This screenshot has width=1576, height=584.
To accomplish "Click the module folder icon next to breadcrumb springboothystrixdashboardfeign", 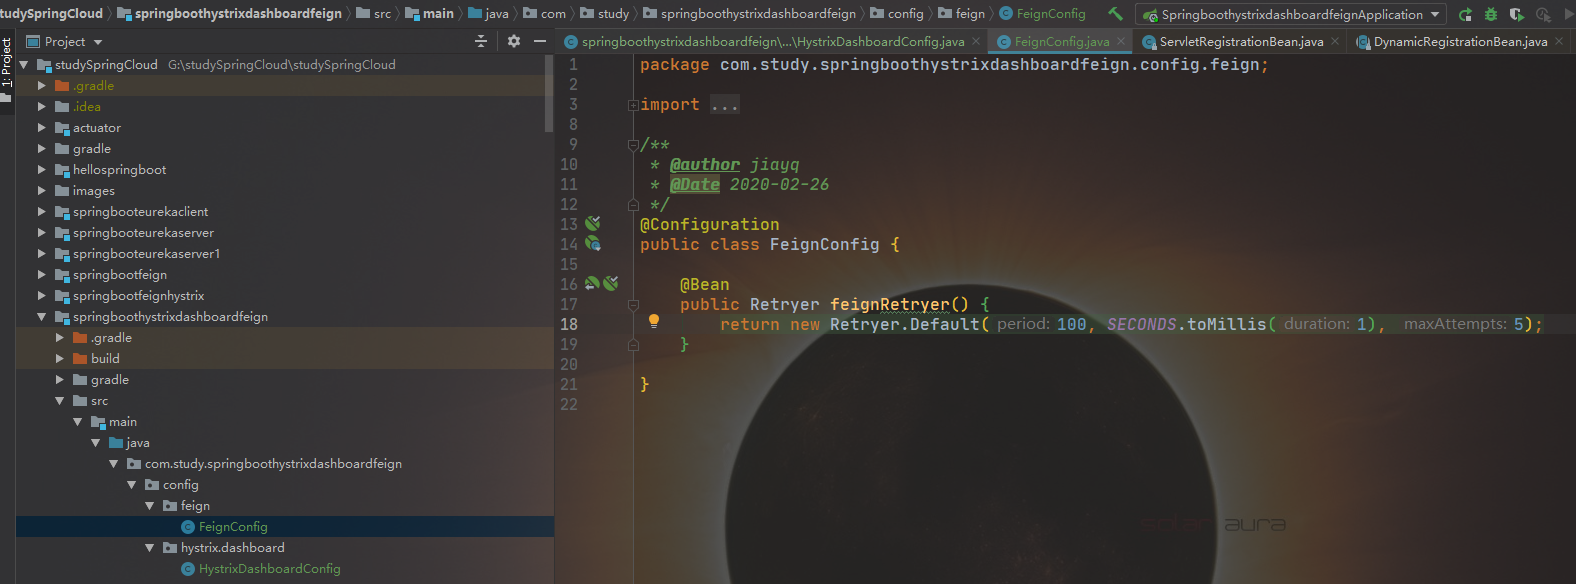I will (125, 14).
